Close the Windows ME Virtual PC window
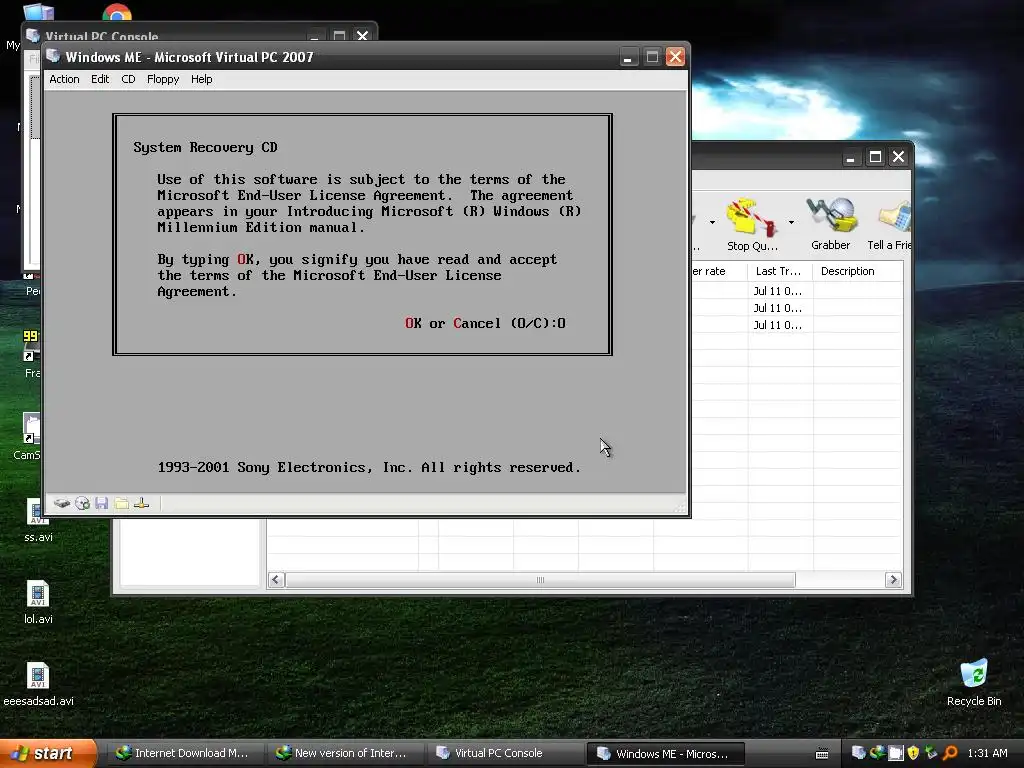 pyautogui.click(x=675, y=57)
